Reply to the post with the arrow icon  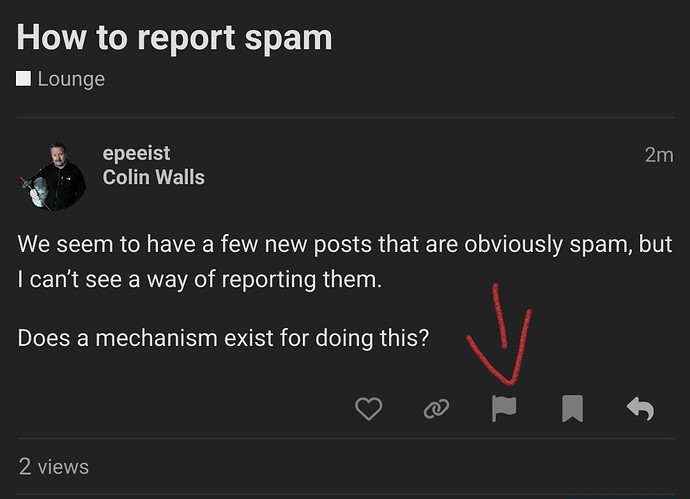click(639, 408)
